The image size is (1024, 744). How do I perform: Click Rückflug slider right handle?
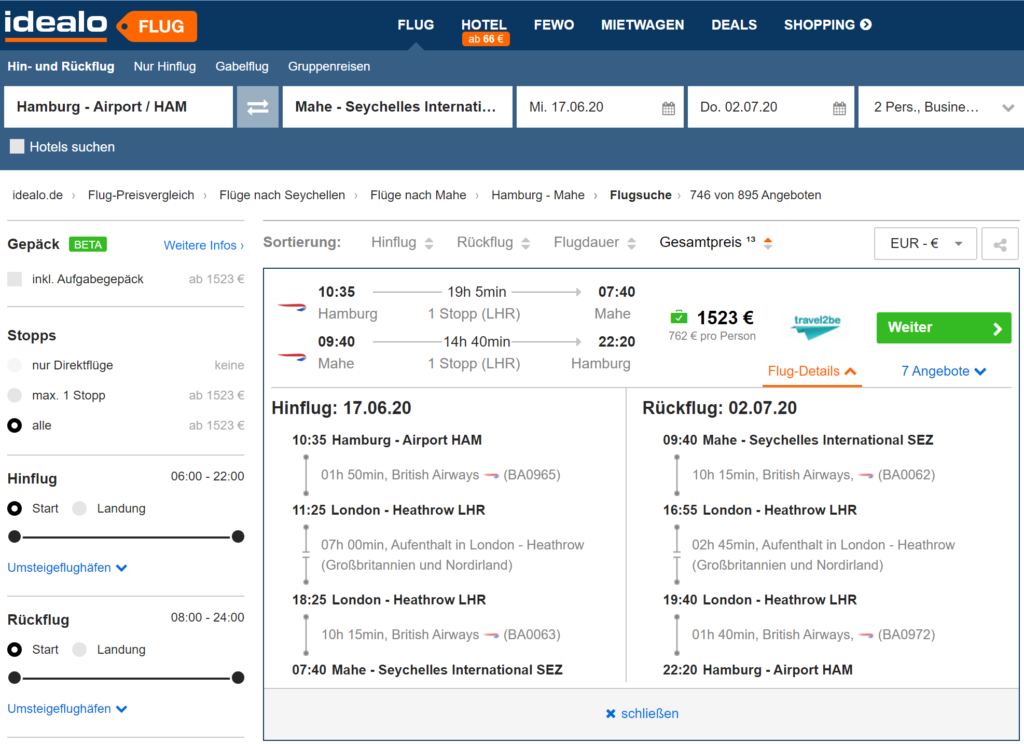pos(238,678)
